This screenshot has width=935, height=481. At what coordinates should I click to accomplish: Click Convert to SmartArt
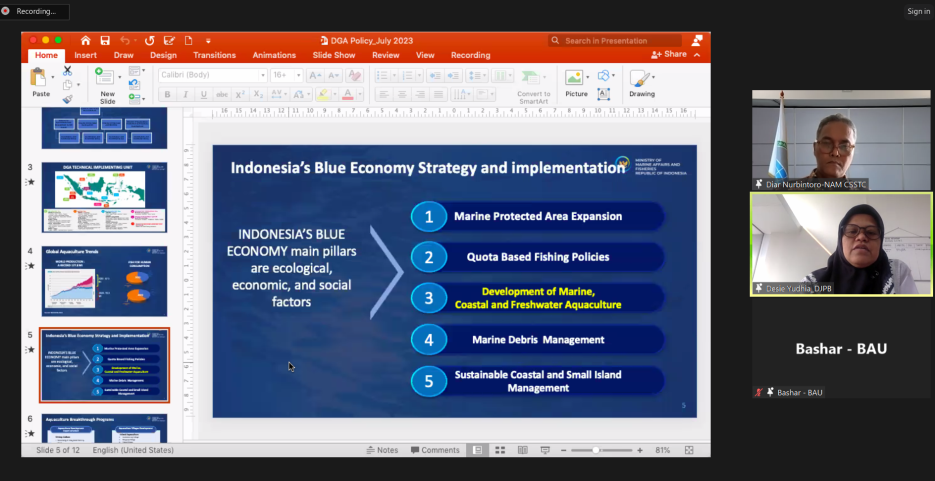pos(533,84)
